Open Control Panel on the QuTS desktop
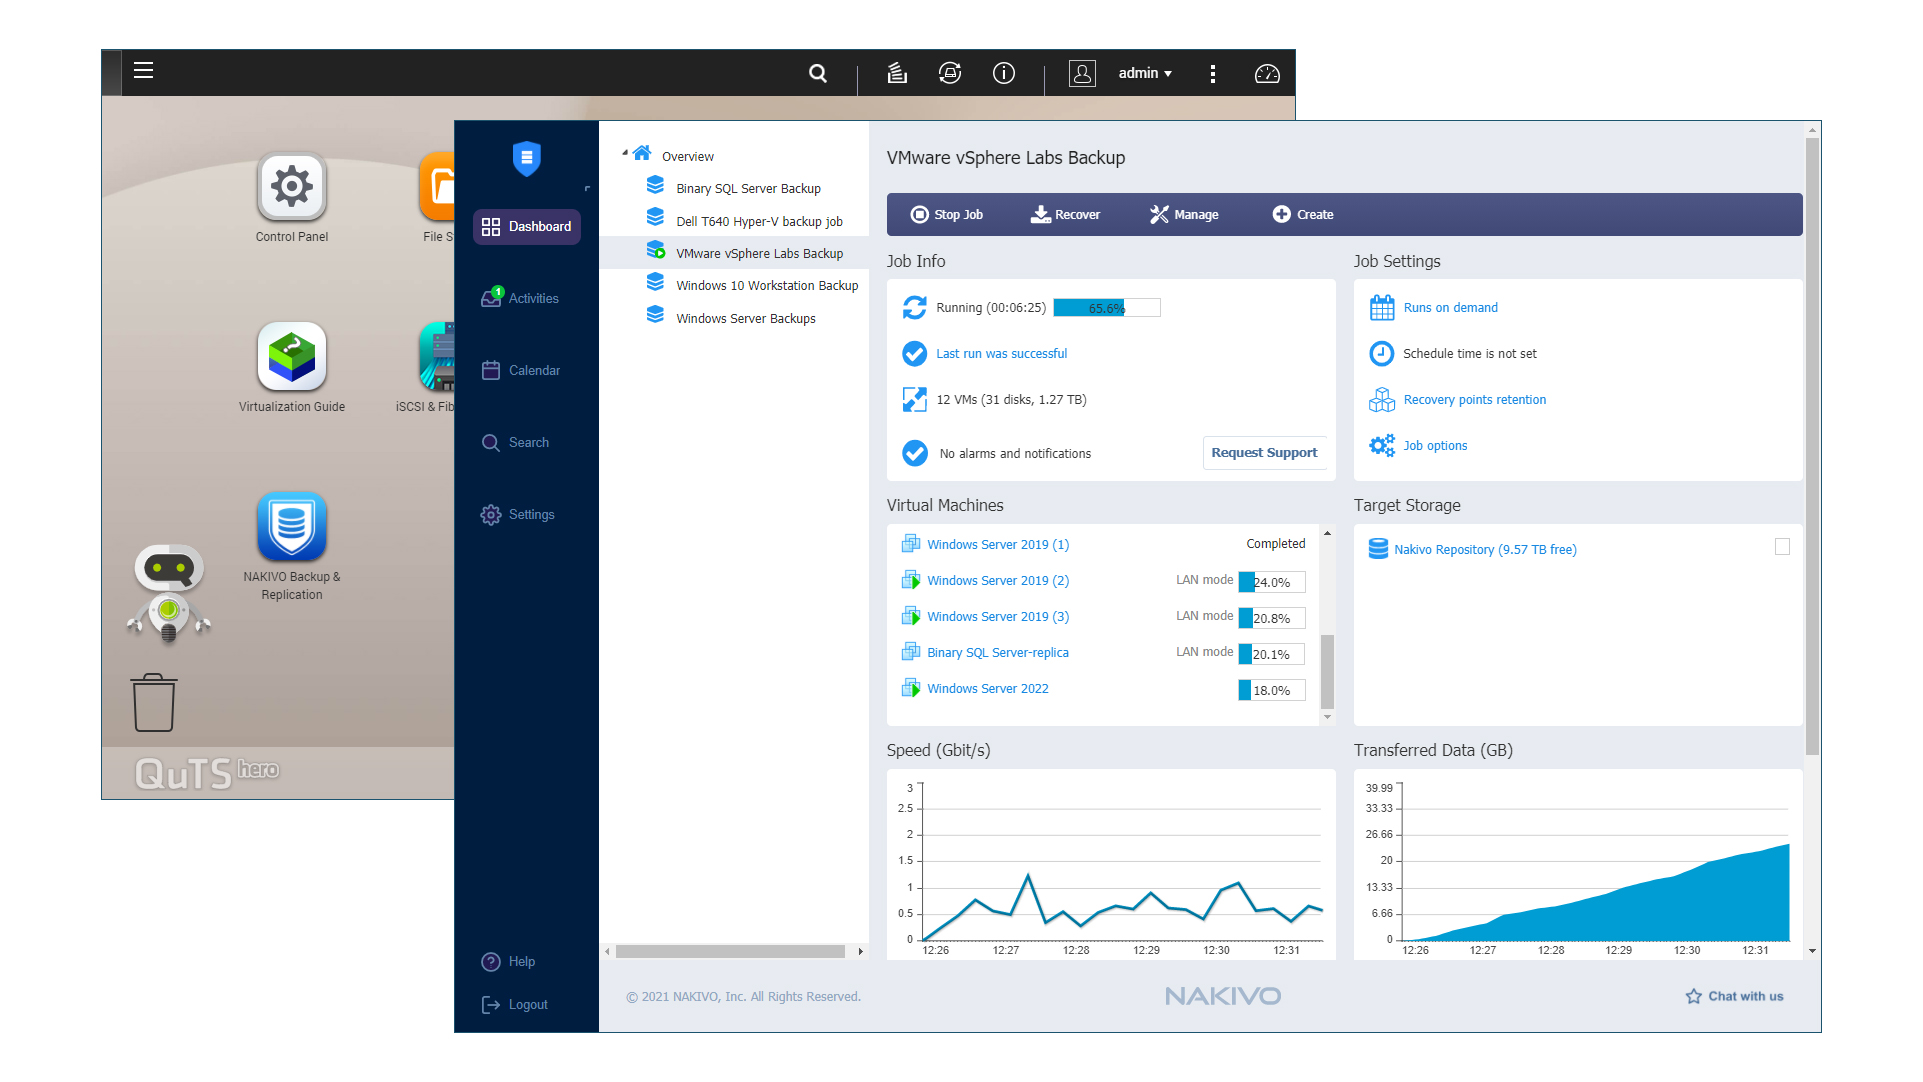 [x=291, y=198]
